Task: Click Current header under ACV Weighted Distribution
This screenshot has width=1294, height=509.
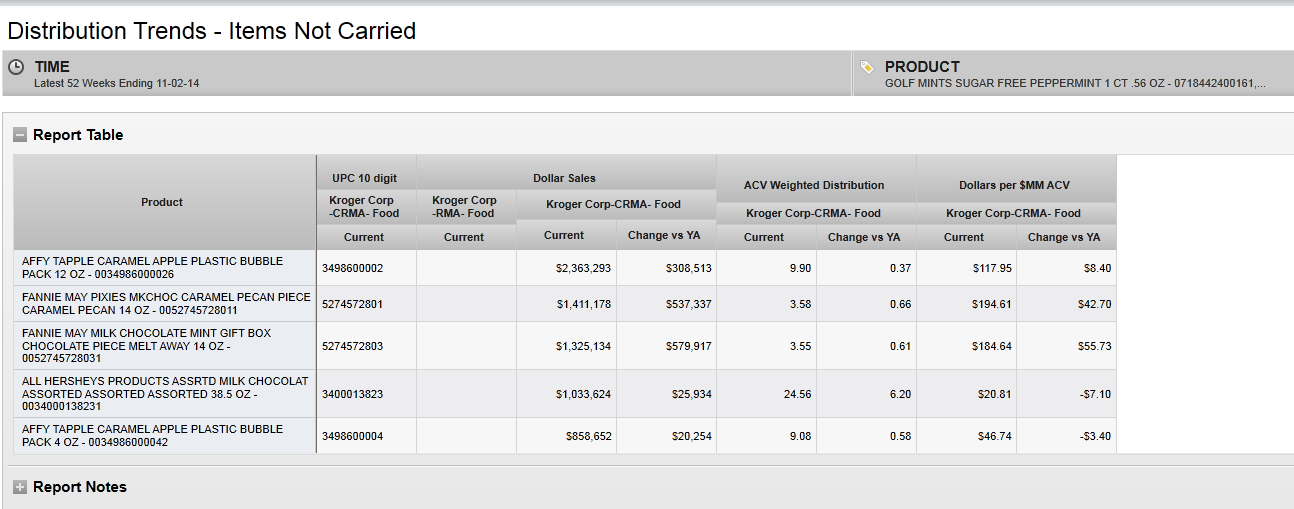Action: pos(764,237)
